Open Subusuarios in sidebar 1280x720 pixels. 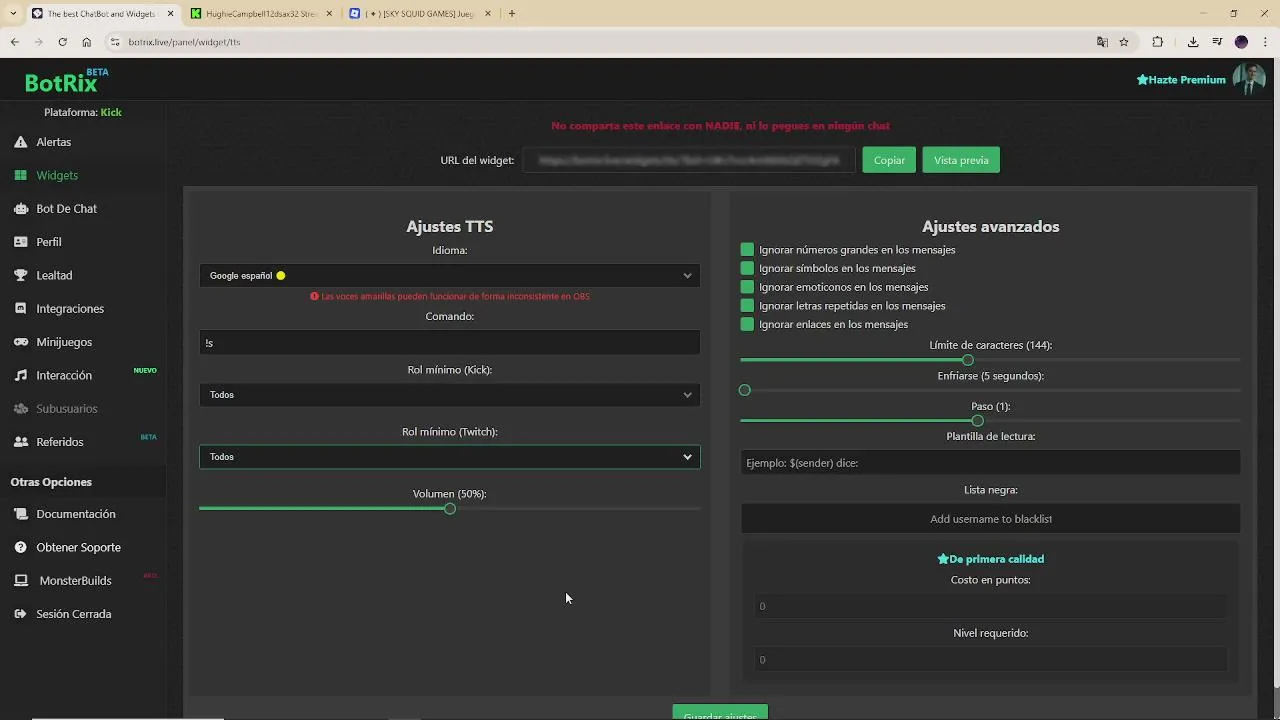point(66,409)
